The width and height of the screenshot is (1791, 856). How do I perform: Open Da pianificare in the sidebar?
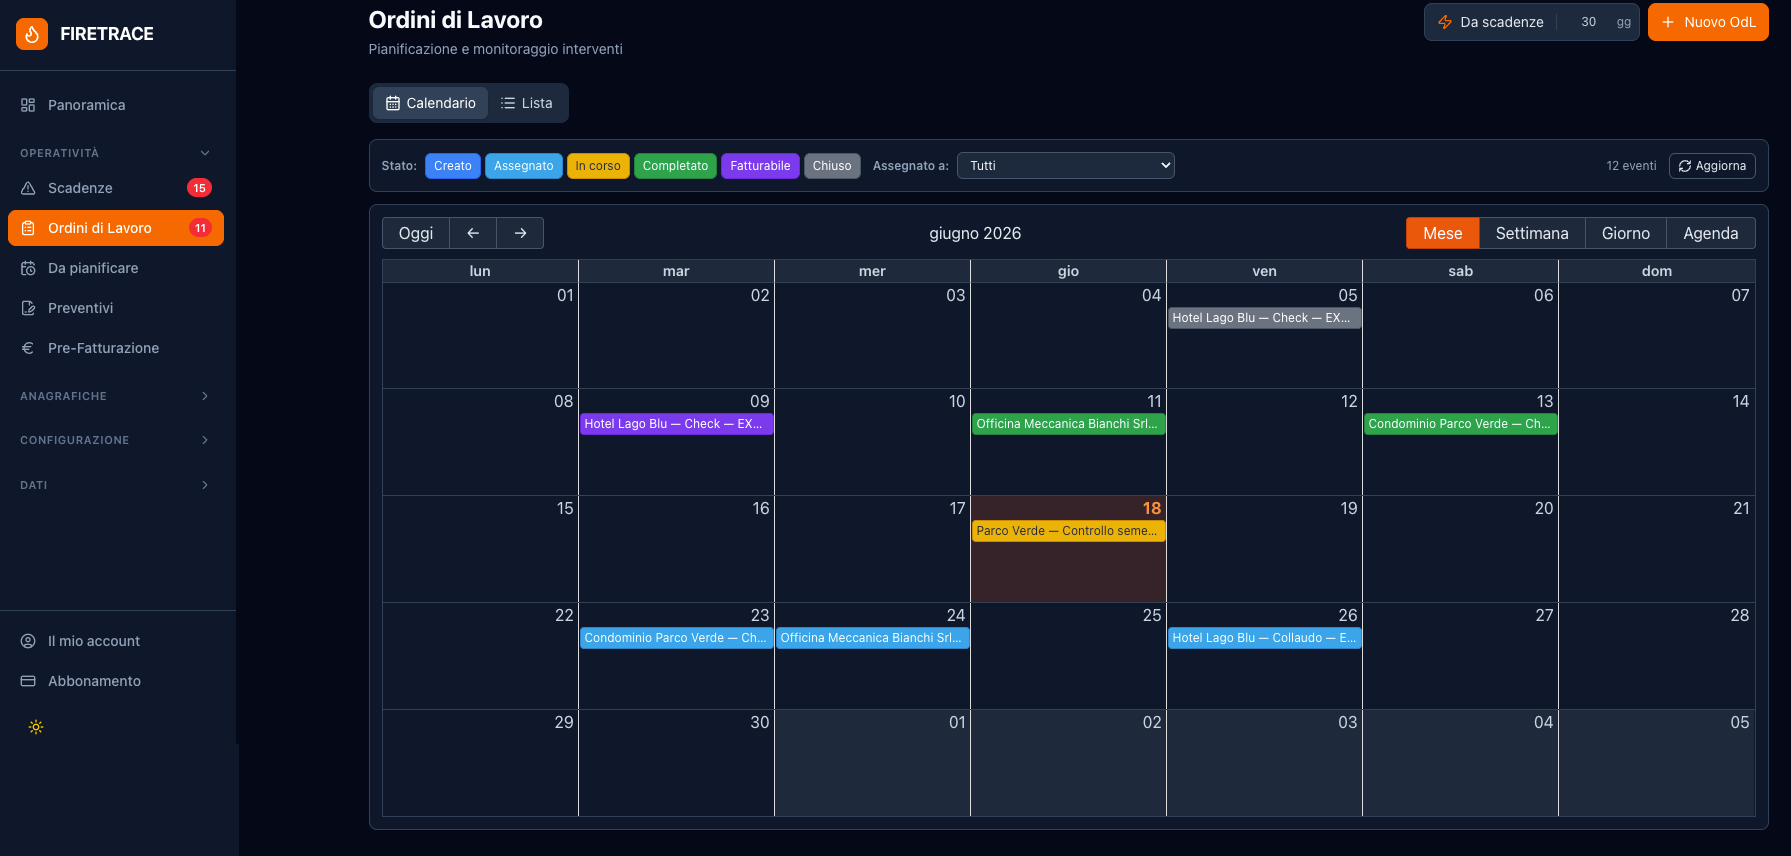(x=116, y=268)
